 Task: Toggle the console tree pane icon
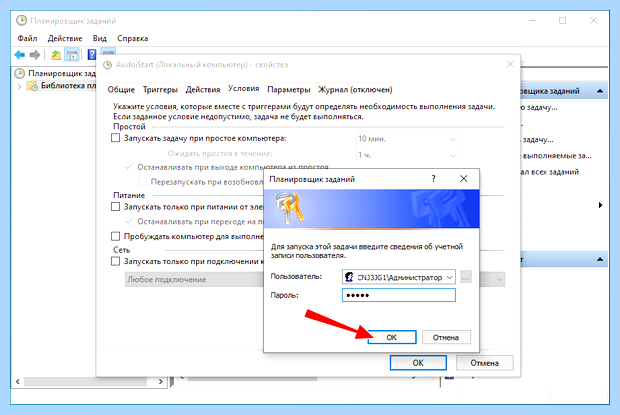tap(72, 55)
